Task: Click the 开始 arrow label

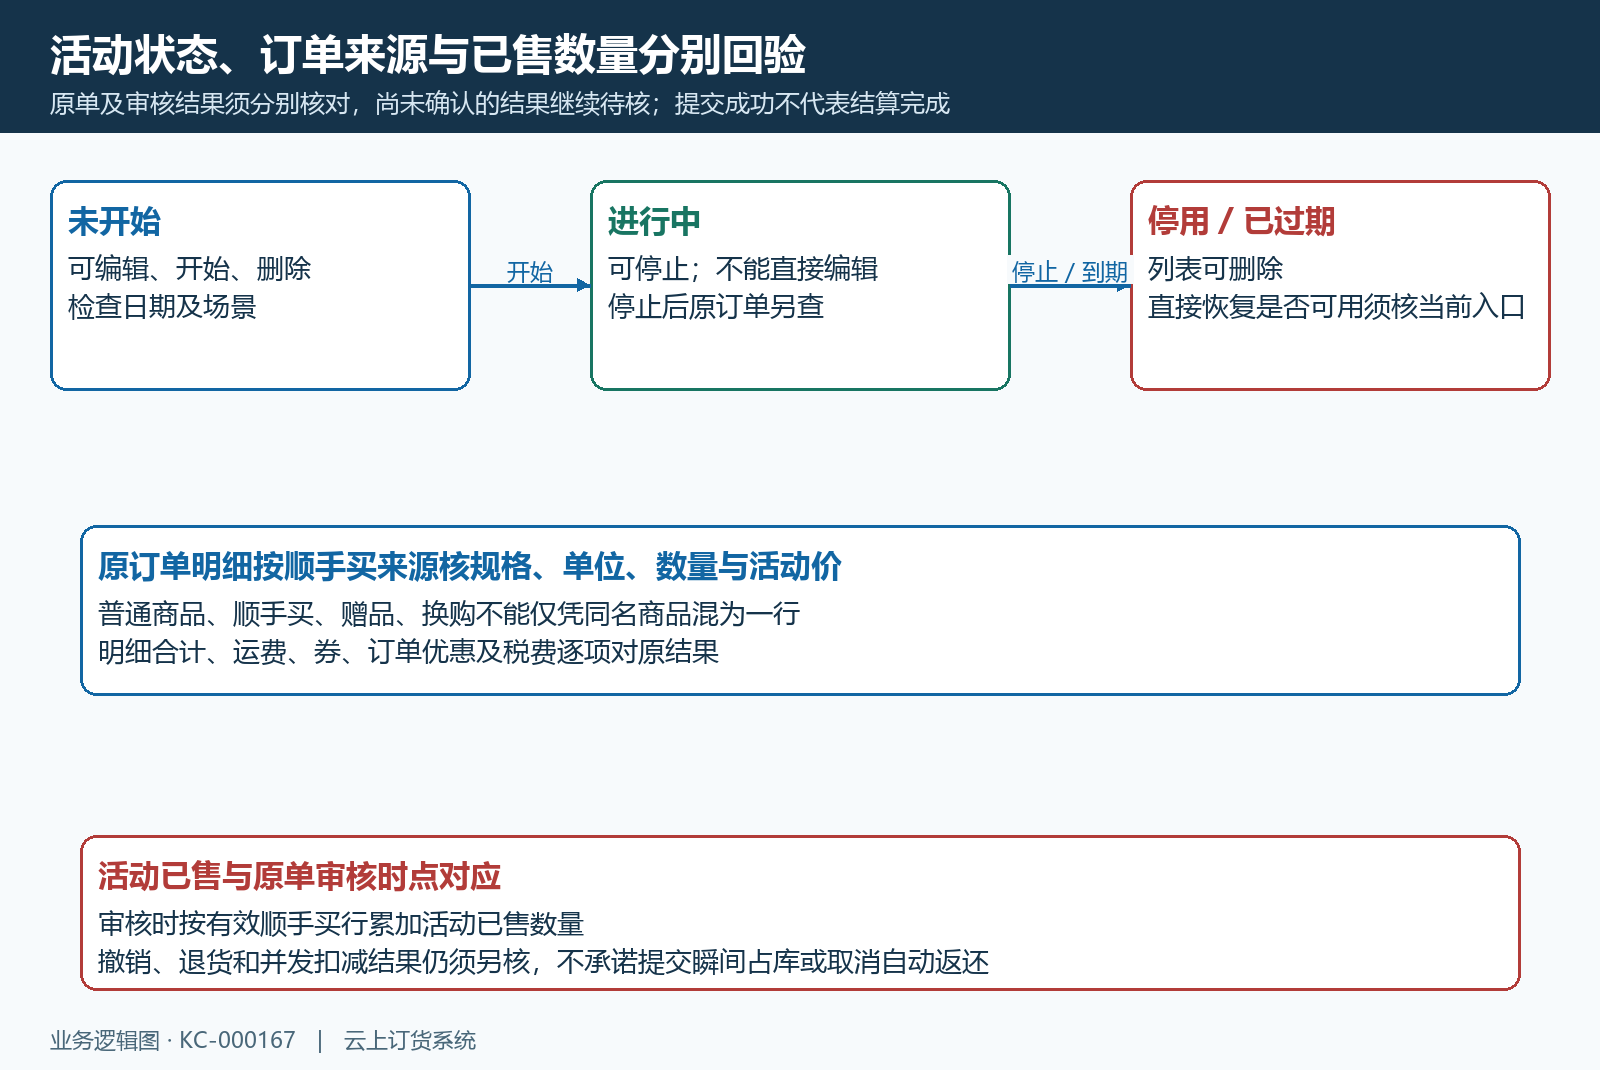Action: [529, 272]
